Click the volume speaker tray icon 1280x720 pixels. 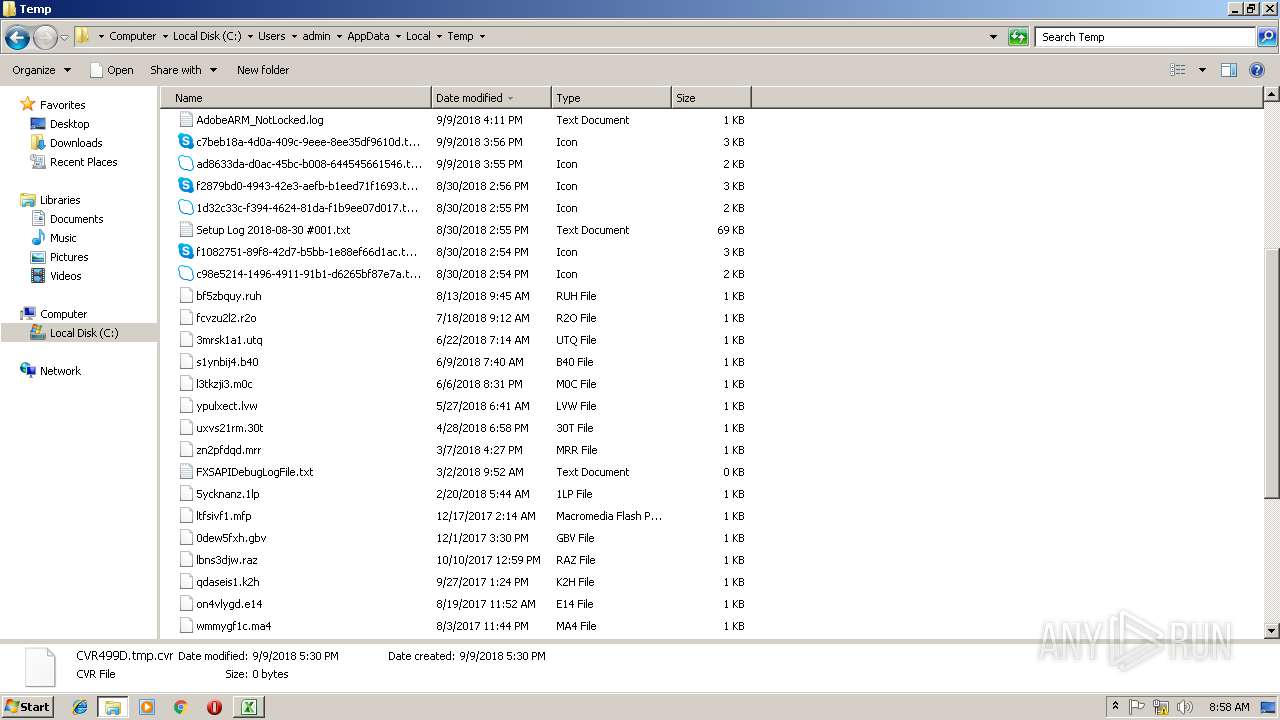tap(1184, 707)
